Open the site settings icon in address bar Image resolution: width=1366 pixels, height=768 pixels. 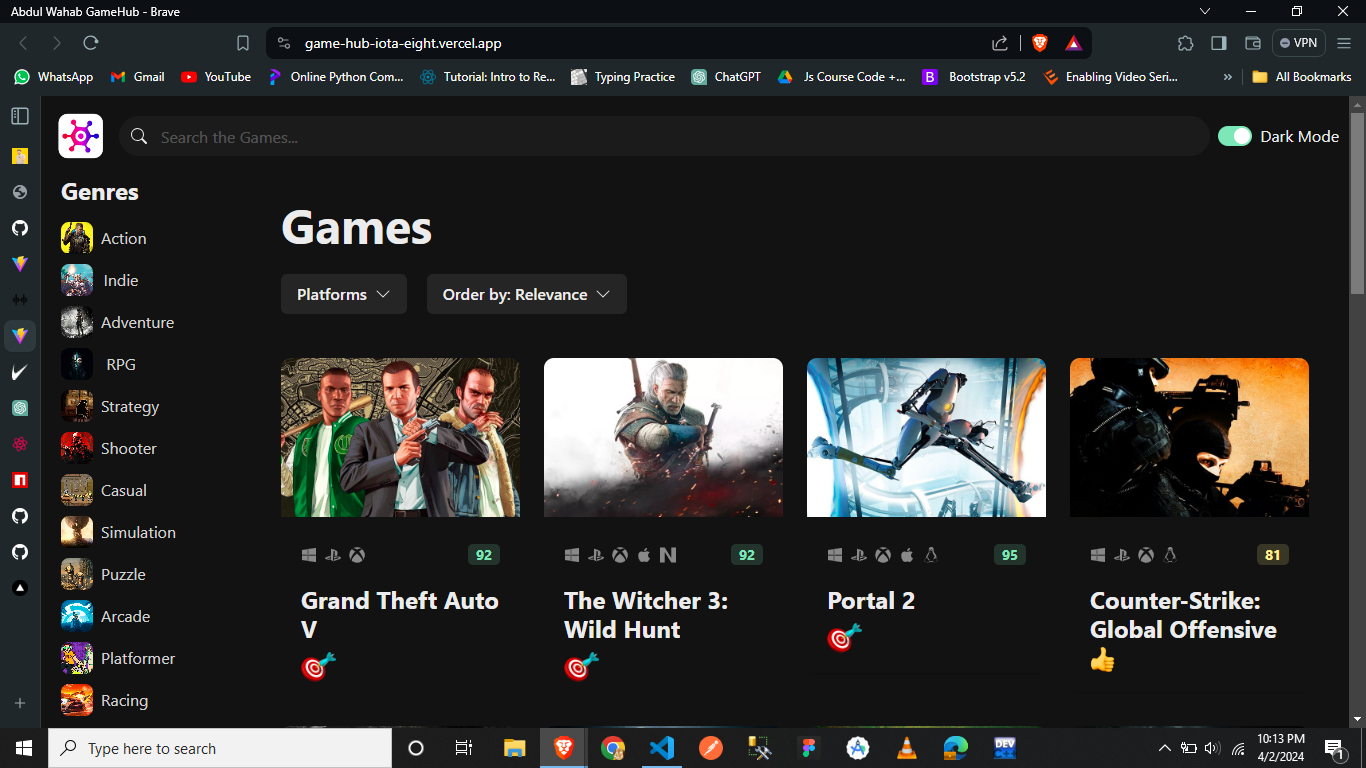284,43
